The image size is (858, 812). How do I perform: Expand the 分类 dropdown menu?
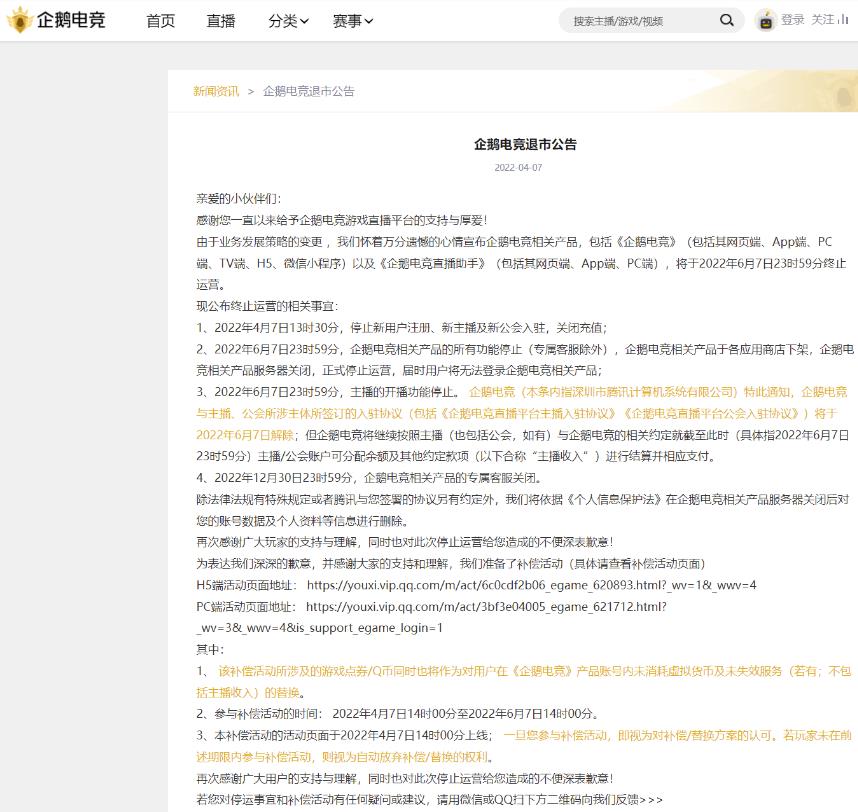pyautogui.click(x=288, y=21)
